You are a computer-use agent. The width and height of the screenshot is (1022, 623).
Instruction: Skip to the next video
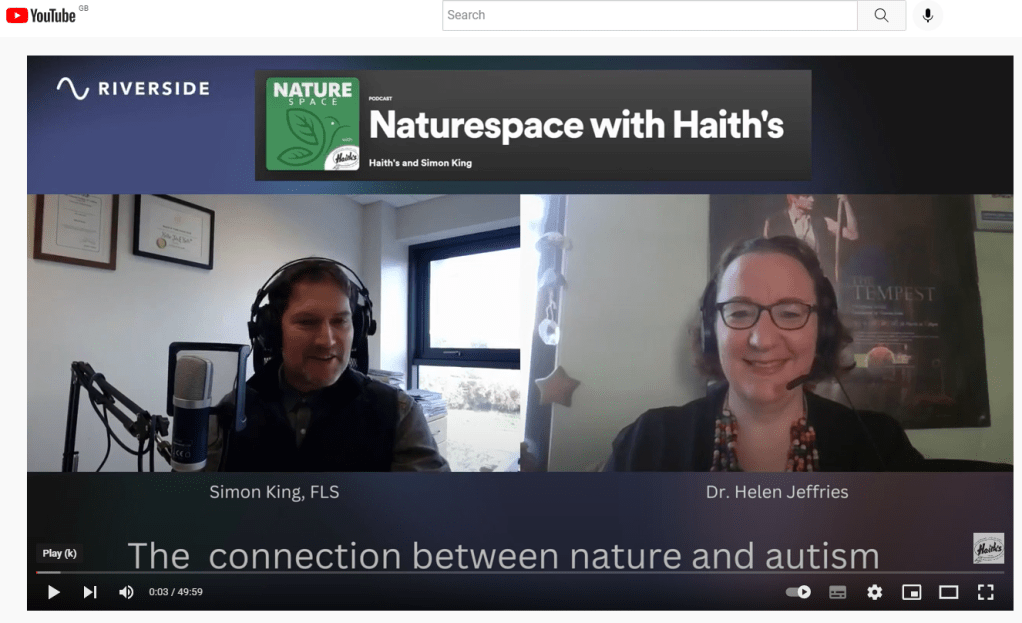(90, 592)
